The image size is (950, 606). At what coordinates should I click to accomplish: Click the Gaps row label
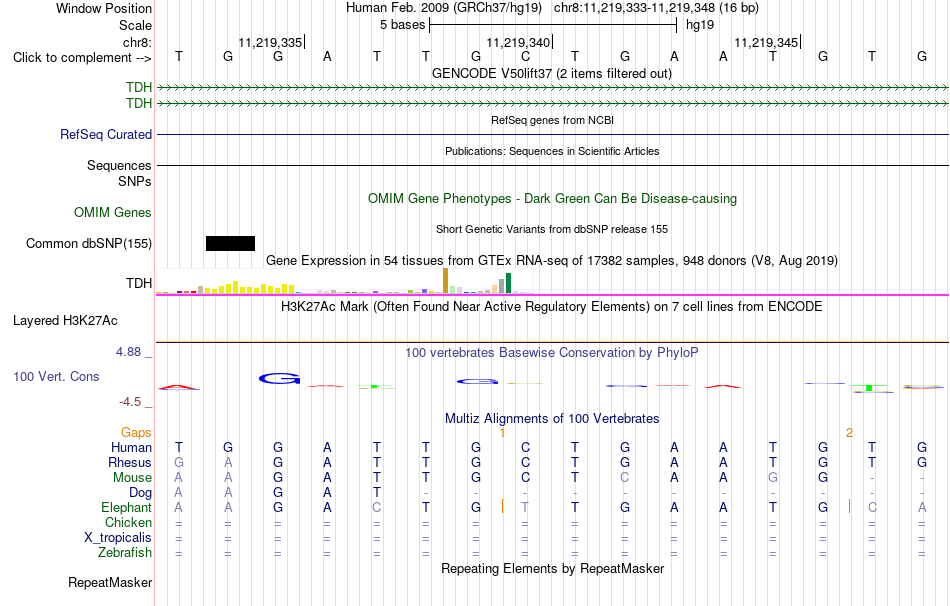point(136,433)
